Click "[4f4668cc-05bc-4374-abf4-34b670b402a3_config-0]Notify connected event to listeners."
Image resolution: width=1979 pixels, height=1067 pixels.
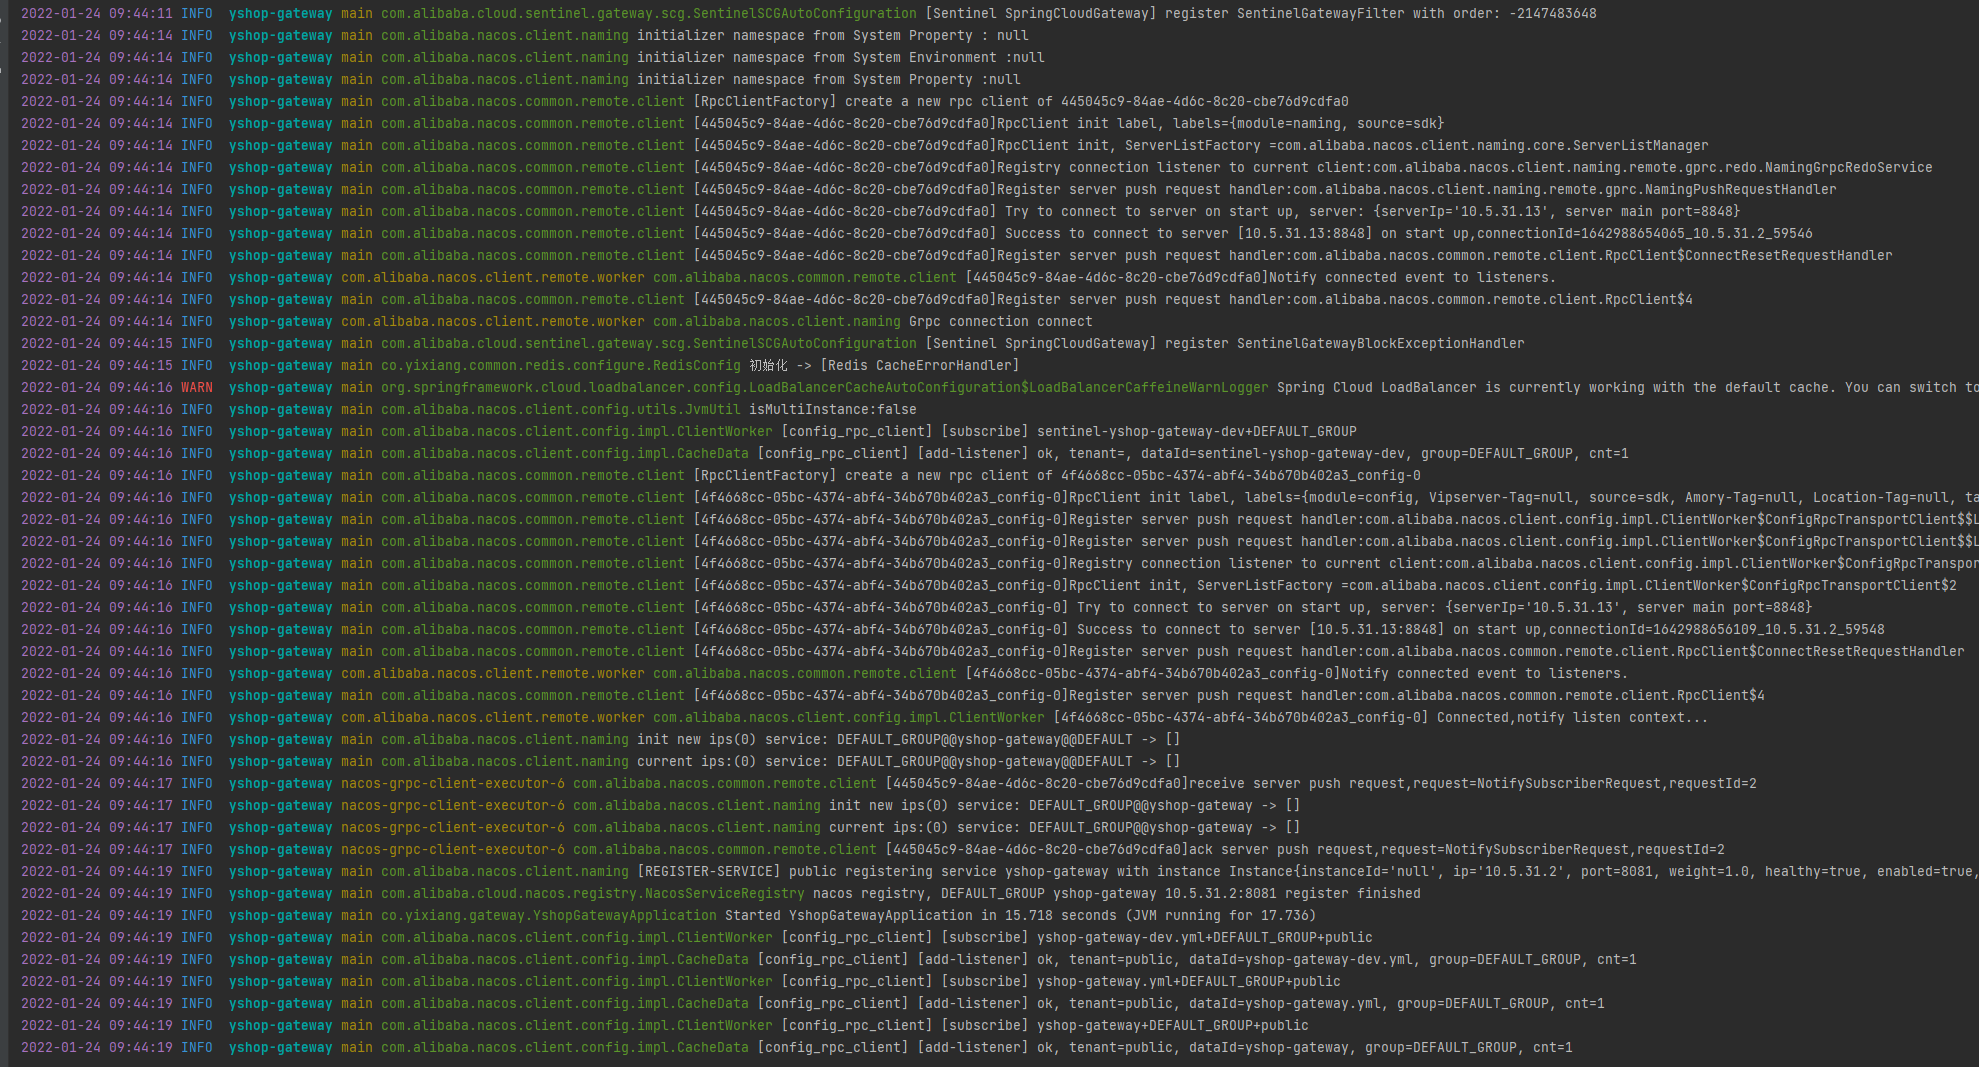1297,673
